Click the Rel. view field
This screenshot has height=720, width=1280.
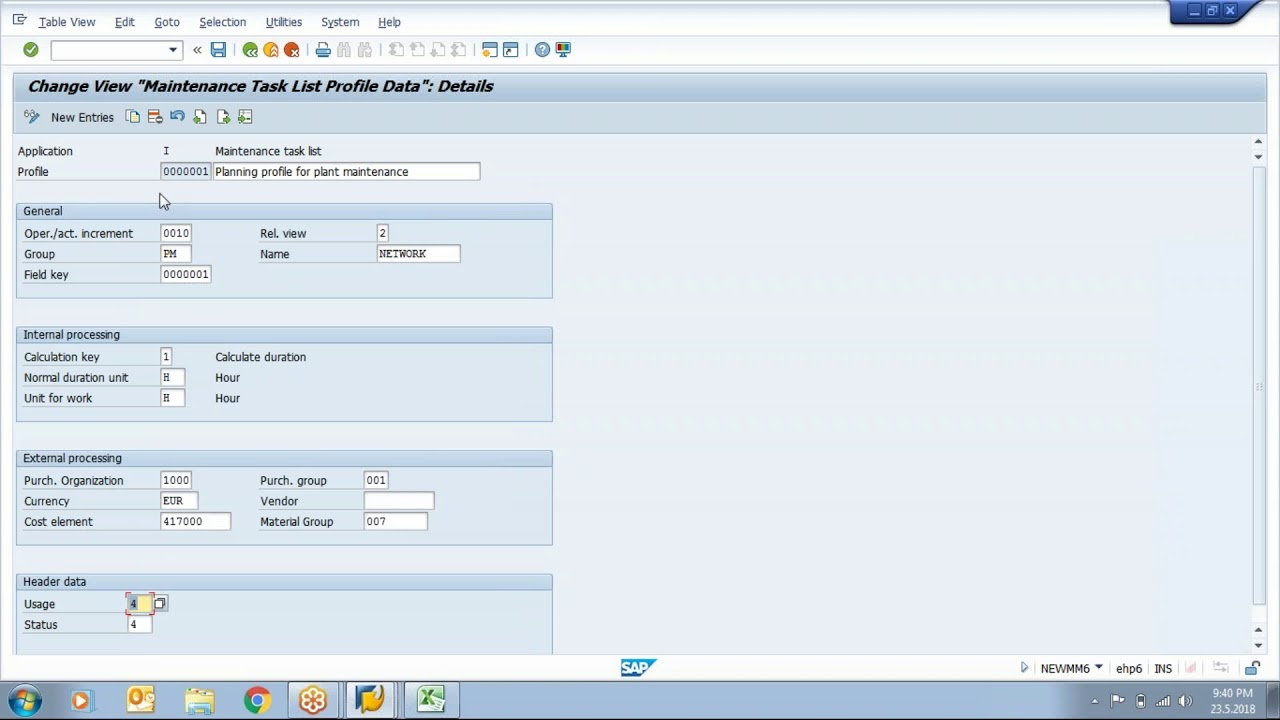382,233
